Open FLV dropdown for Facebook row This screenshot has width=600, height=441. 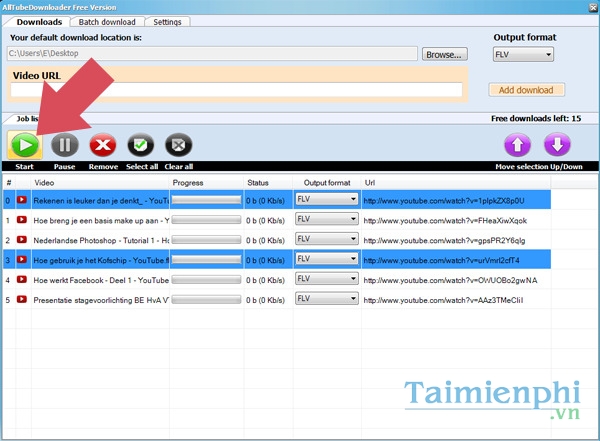pyautogui.click(x=327, y=279)
